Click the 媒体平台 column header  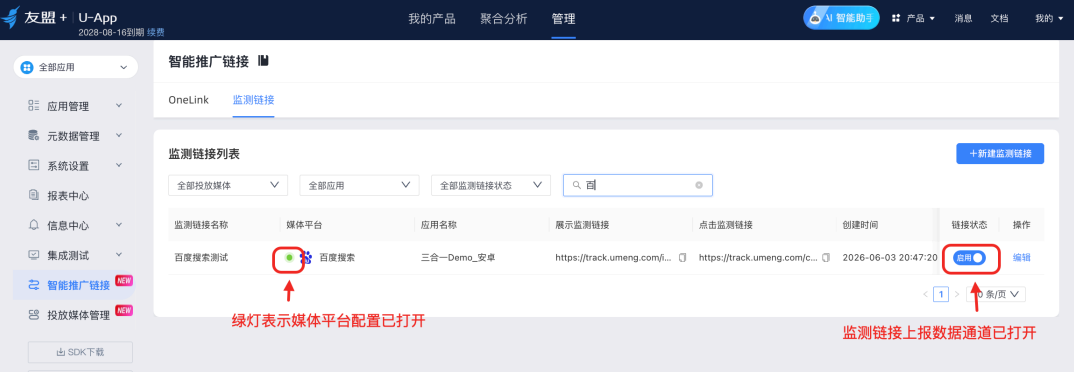(x=303, y=225)
